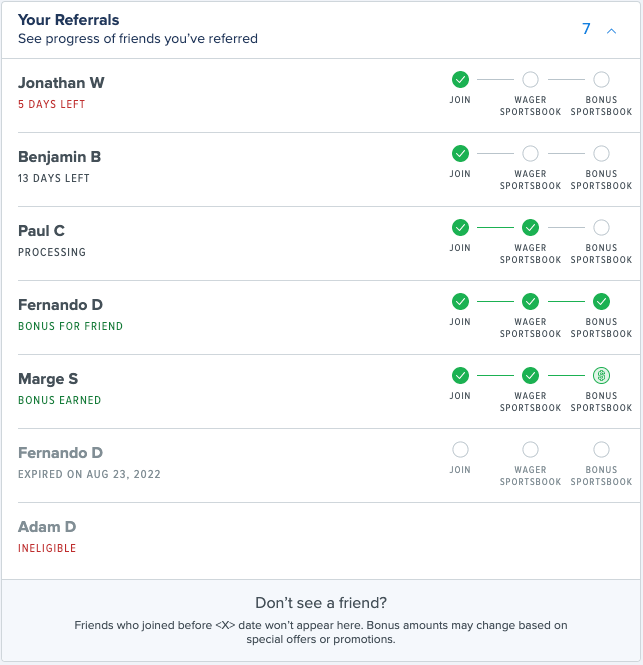The height and width of the screenshot is (665, 643).
Task: Click Fernando D's green Bonus Sportsbook checkmark
Action: [x=601, y=301]
